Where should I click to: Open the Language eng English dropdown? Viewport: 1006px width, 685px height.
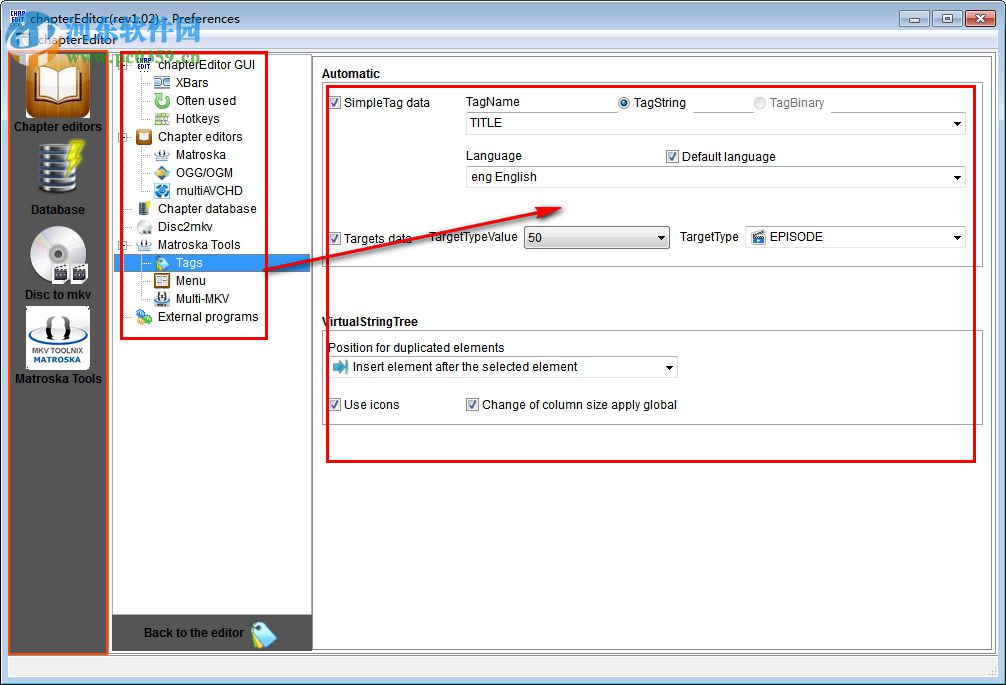715,177
